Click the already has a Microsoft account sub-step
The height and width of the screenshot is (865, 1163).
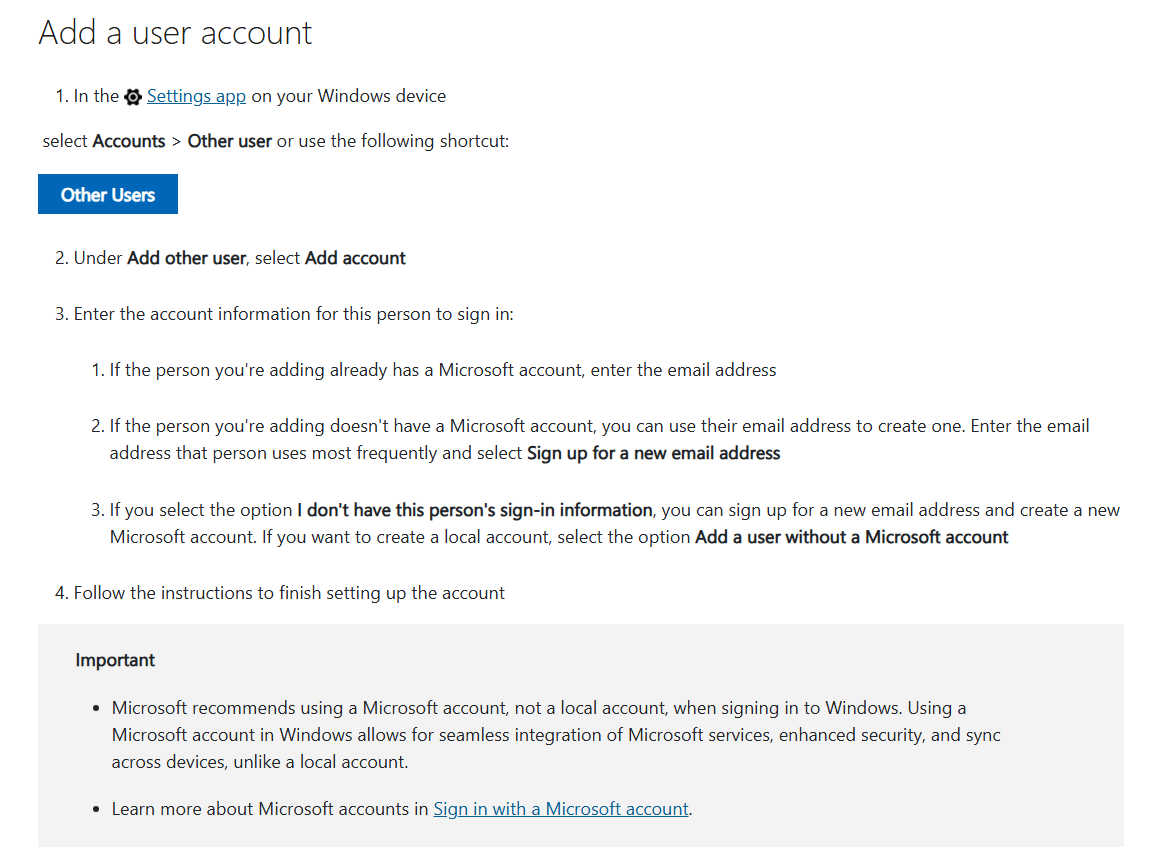coord(443,370)
